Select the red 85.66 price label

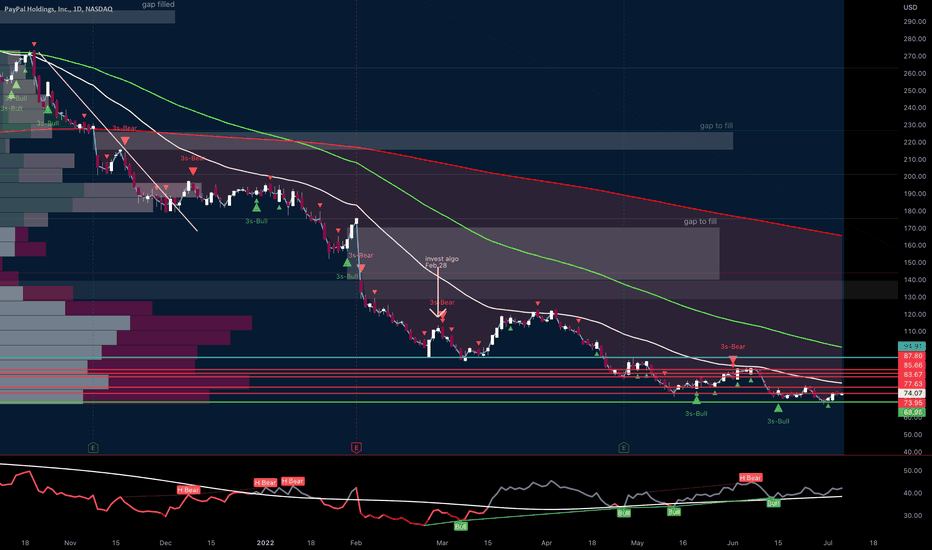pyautogui.click(x=911, y=365)
